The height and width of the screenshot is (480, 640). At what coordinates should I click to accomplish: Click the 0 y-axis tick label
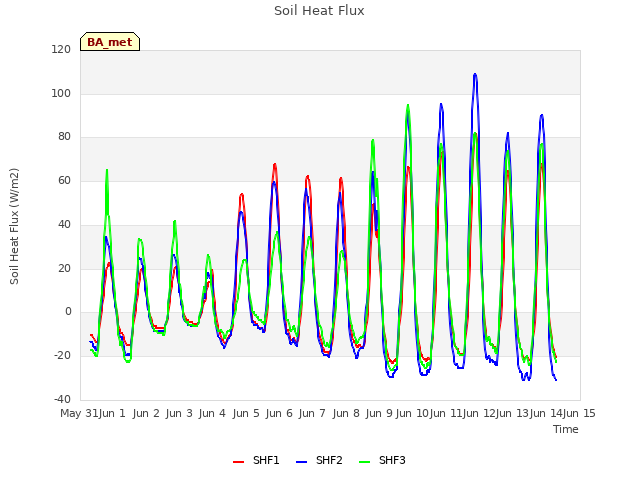(x=68, y=312)
